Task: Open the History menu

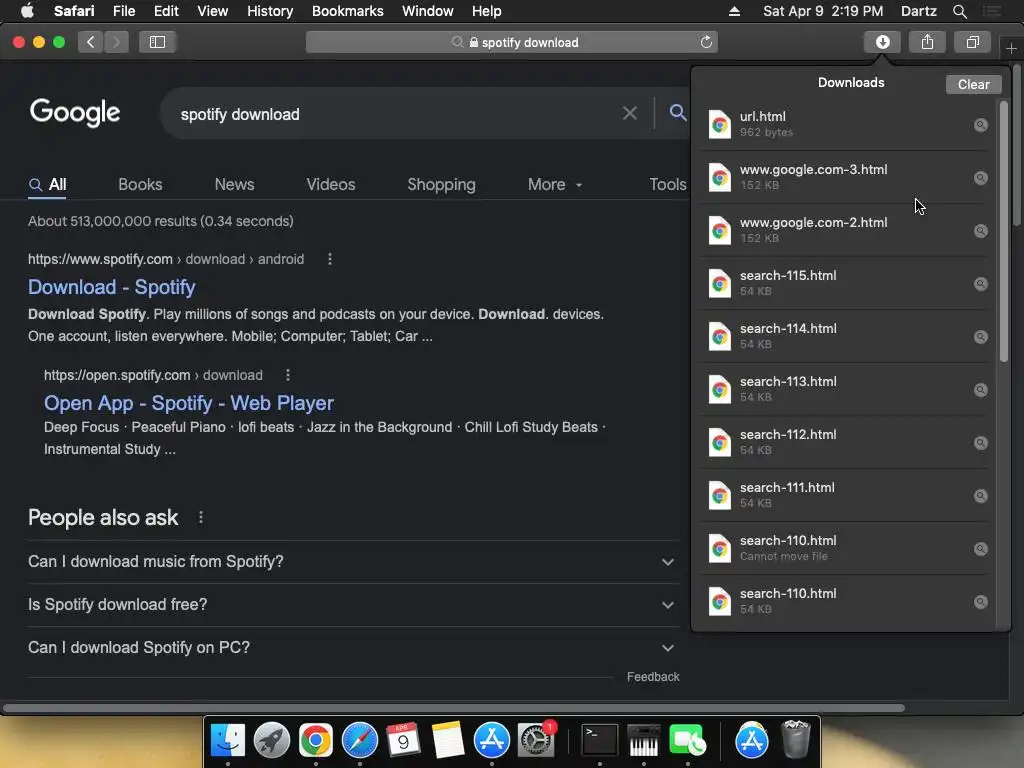Action: (270, 11)
